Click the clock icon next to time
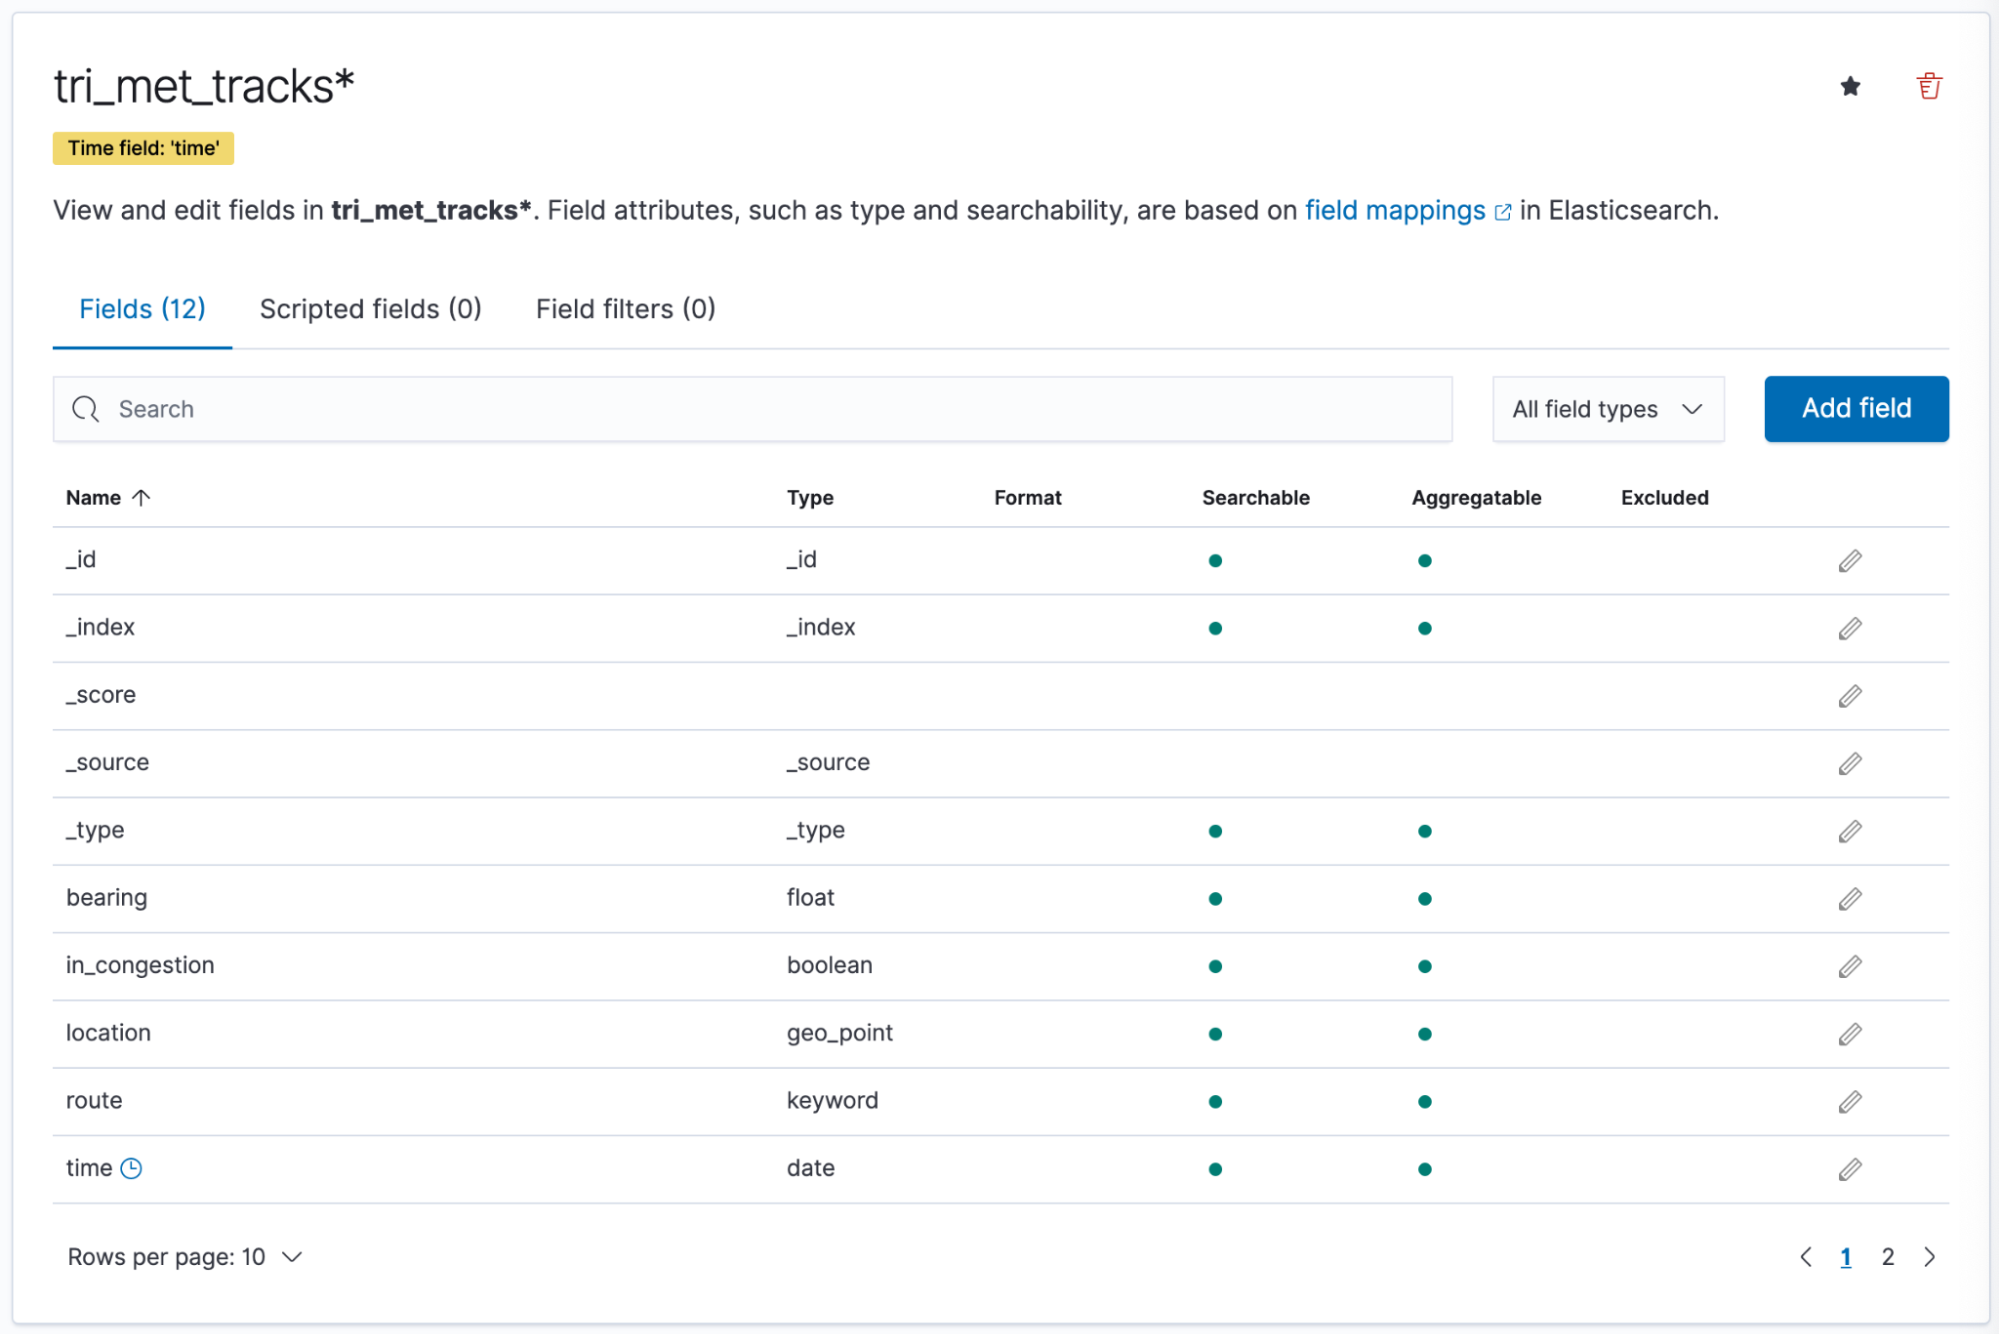Viewport: 1999px width, 1335px height. point(131,1168)
